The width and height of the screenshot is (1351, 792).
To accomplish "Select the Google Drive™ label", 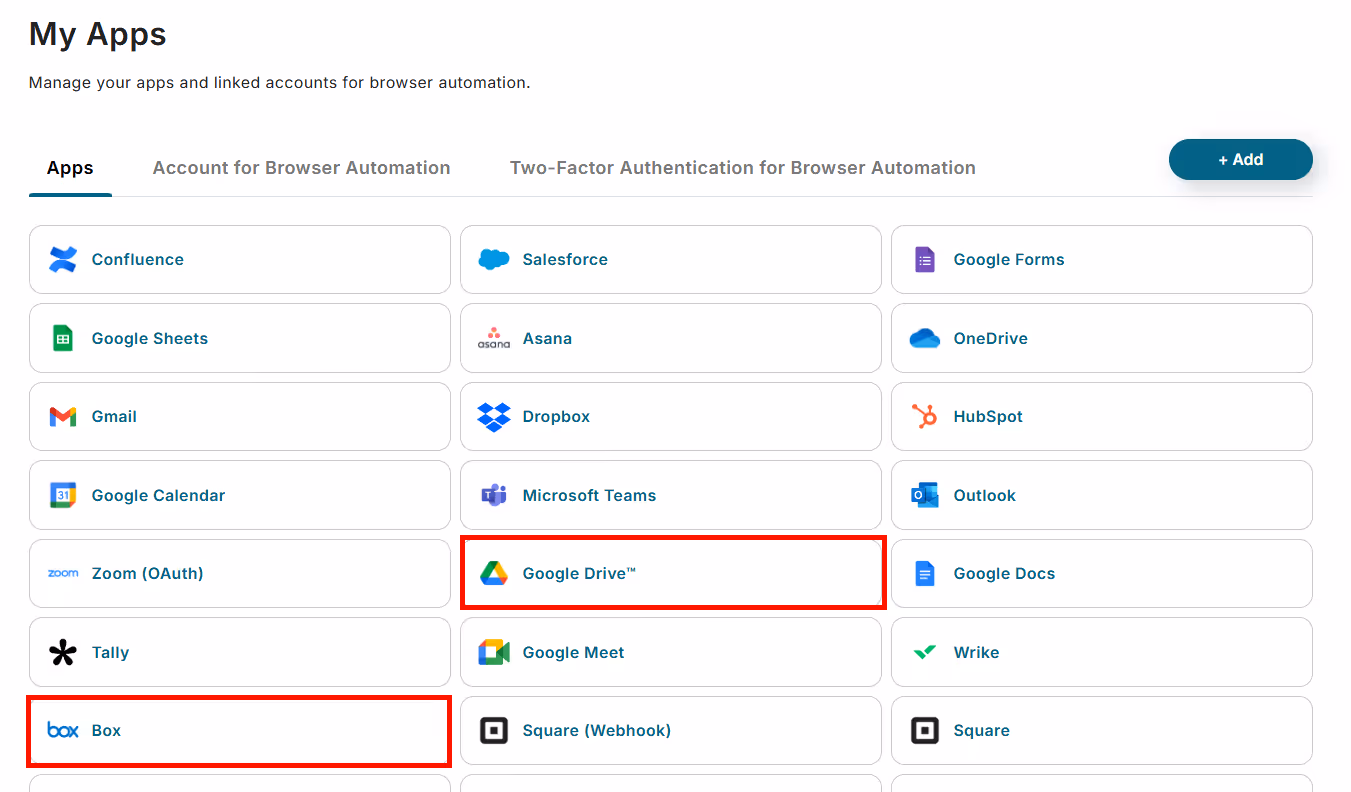I will 579,573.
